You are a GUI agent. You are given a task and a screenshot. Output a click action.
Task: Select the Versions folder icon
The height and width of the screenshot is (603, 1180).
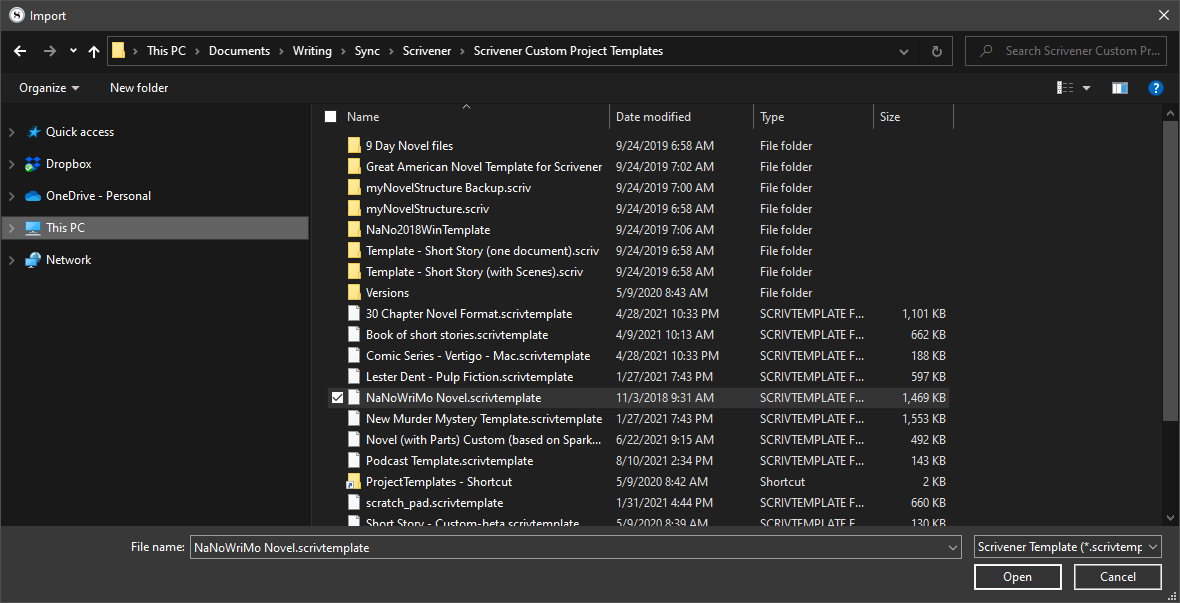click(354, 293)
